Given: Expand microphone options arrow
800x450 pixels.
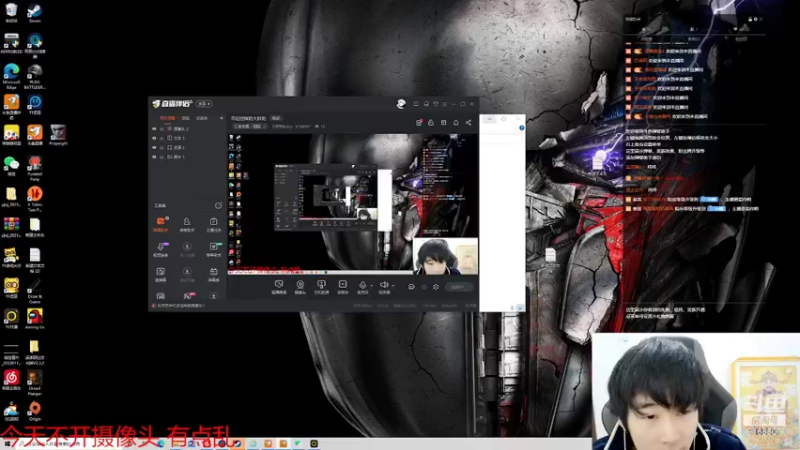Looking at the screenshot, I should 371,285.
